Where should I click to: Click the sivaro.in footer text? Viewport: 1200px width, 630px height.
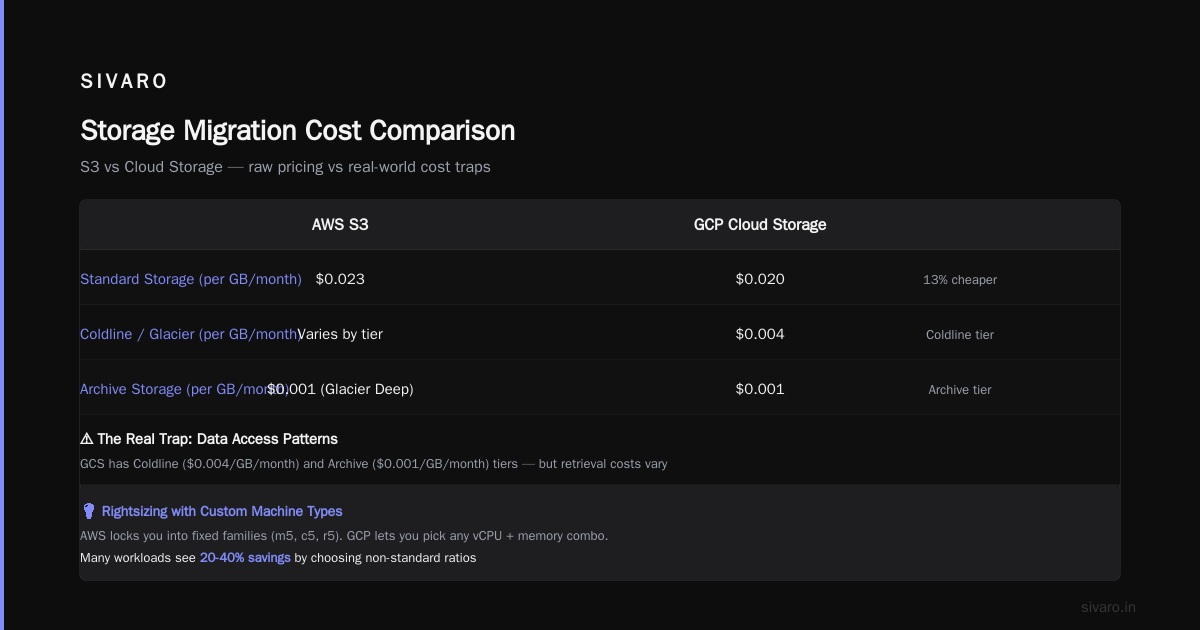pyautogui.click(x=1109, y=607)
